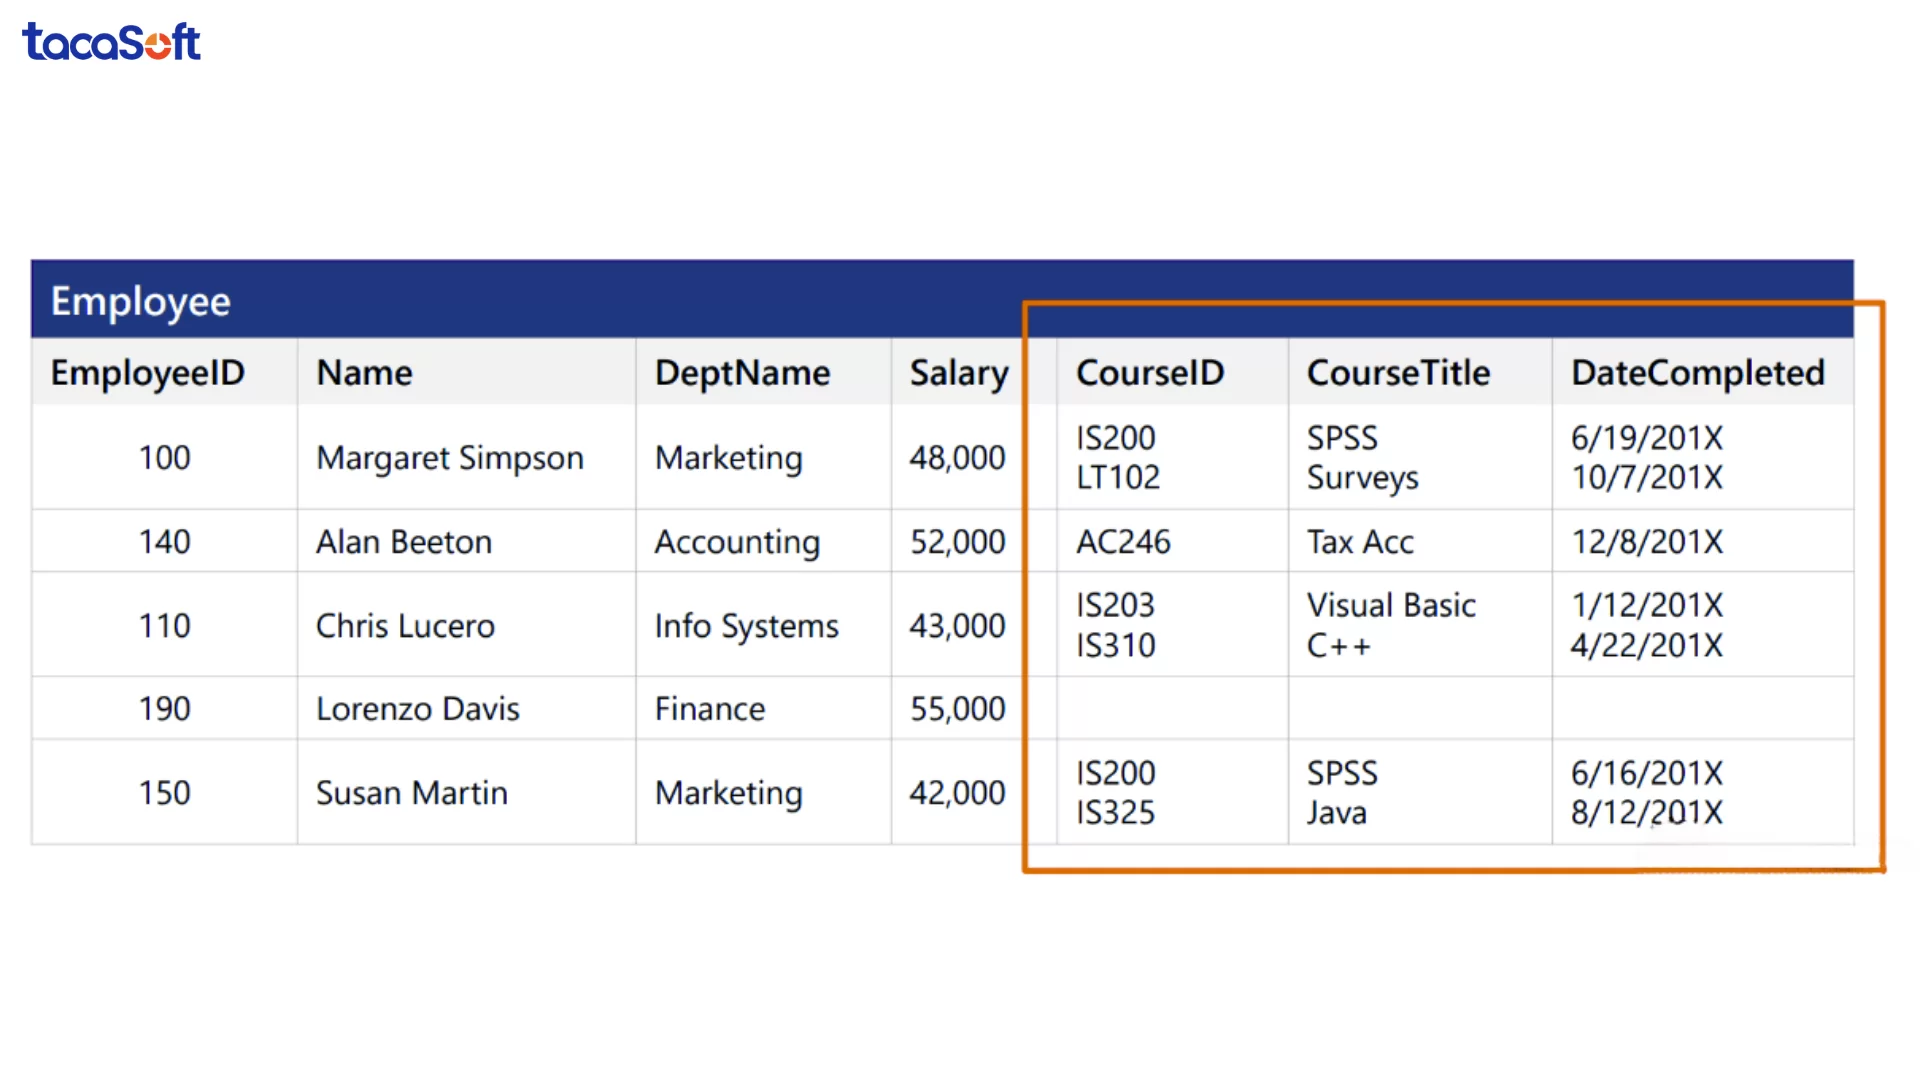Click the AC246 course ID cell
The height and width of the screenshot is (1080, 1920).
[x=1123, y=542]
